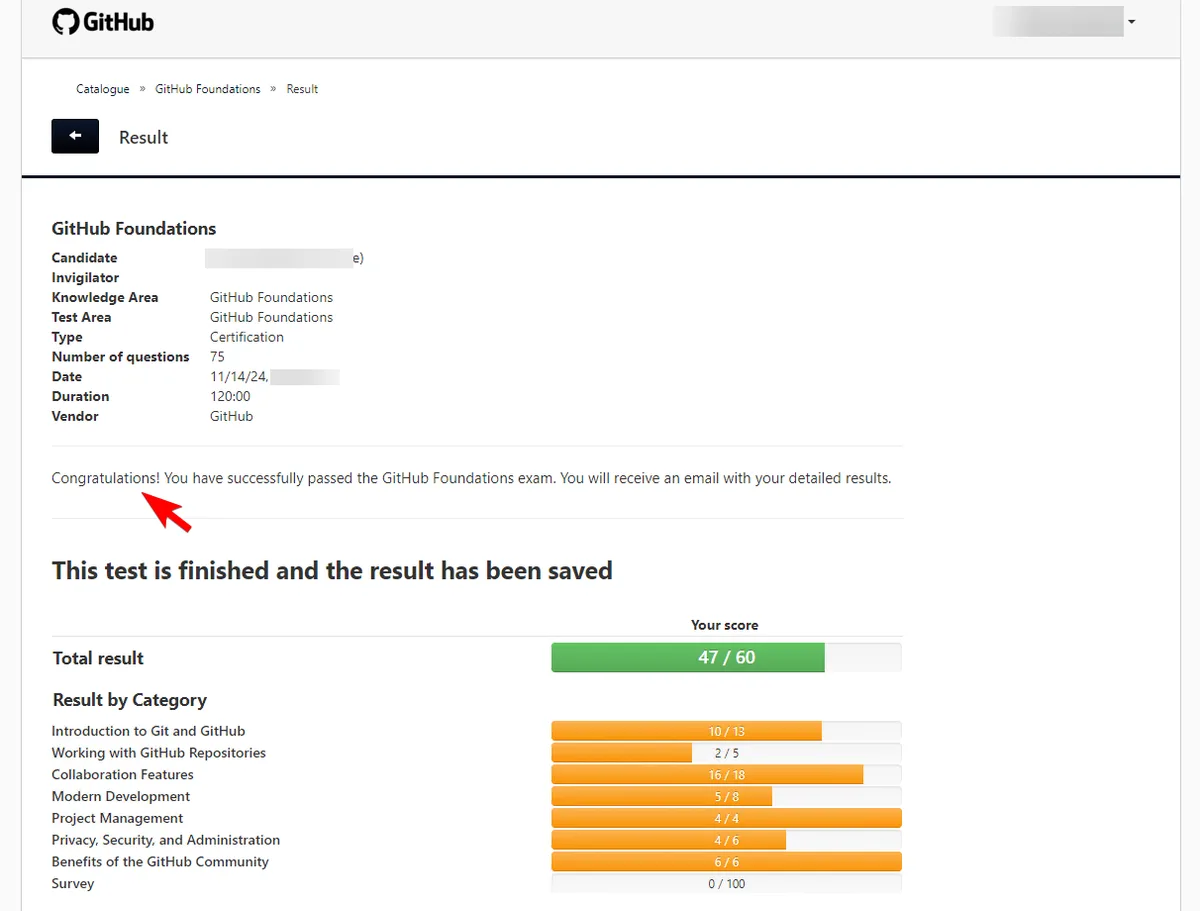Click Working with GitHub Repositories score bar
The height and width of the screenshot is (911, 1200).
click(726, 753)
